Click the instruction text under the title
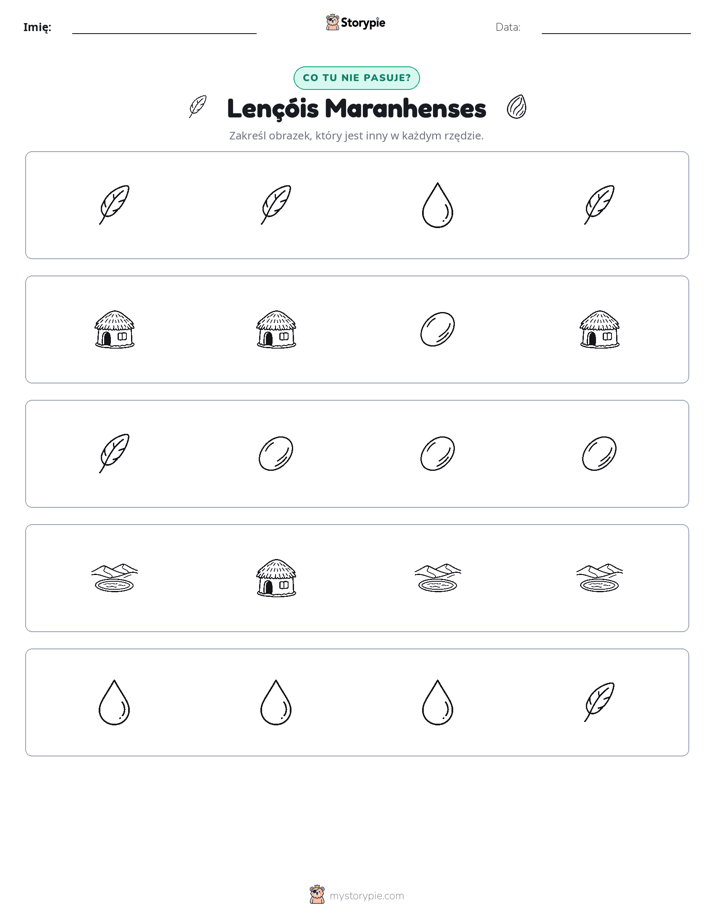 click(x=356, y=136)
